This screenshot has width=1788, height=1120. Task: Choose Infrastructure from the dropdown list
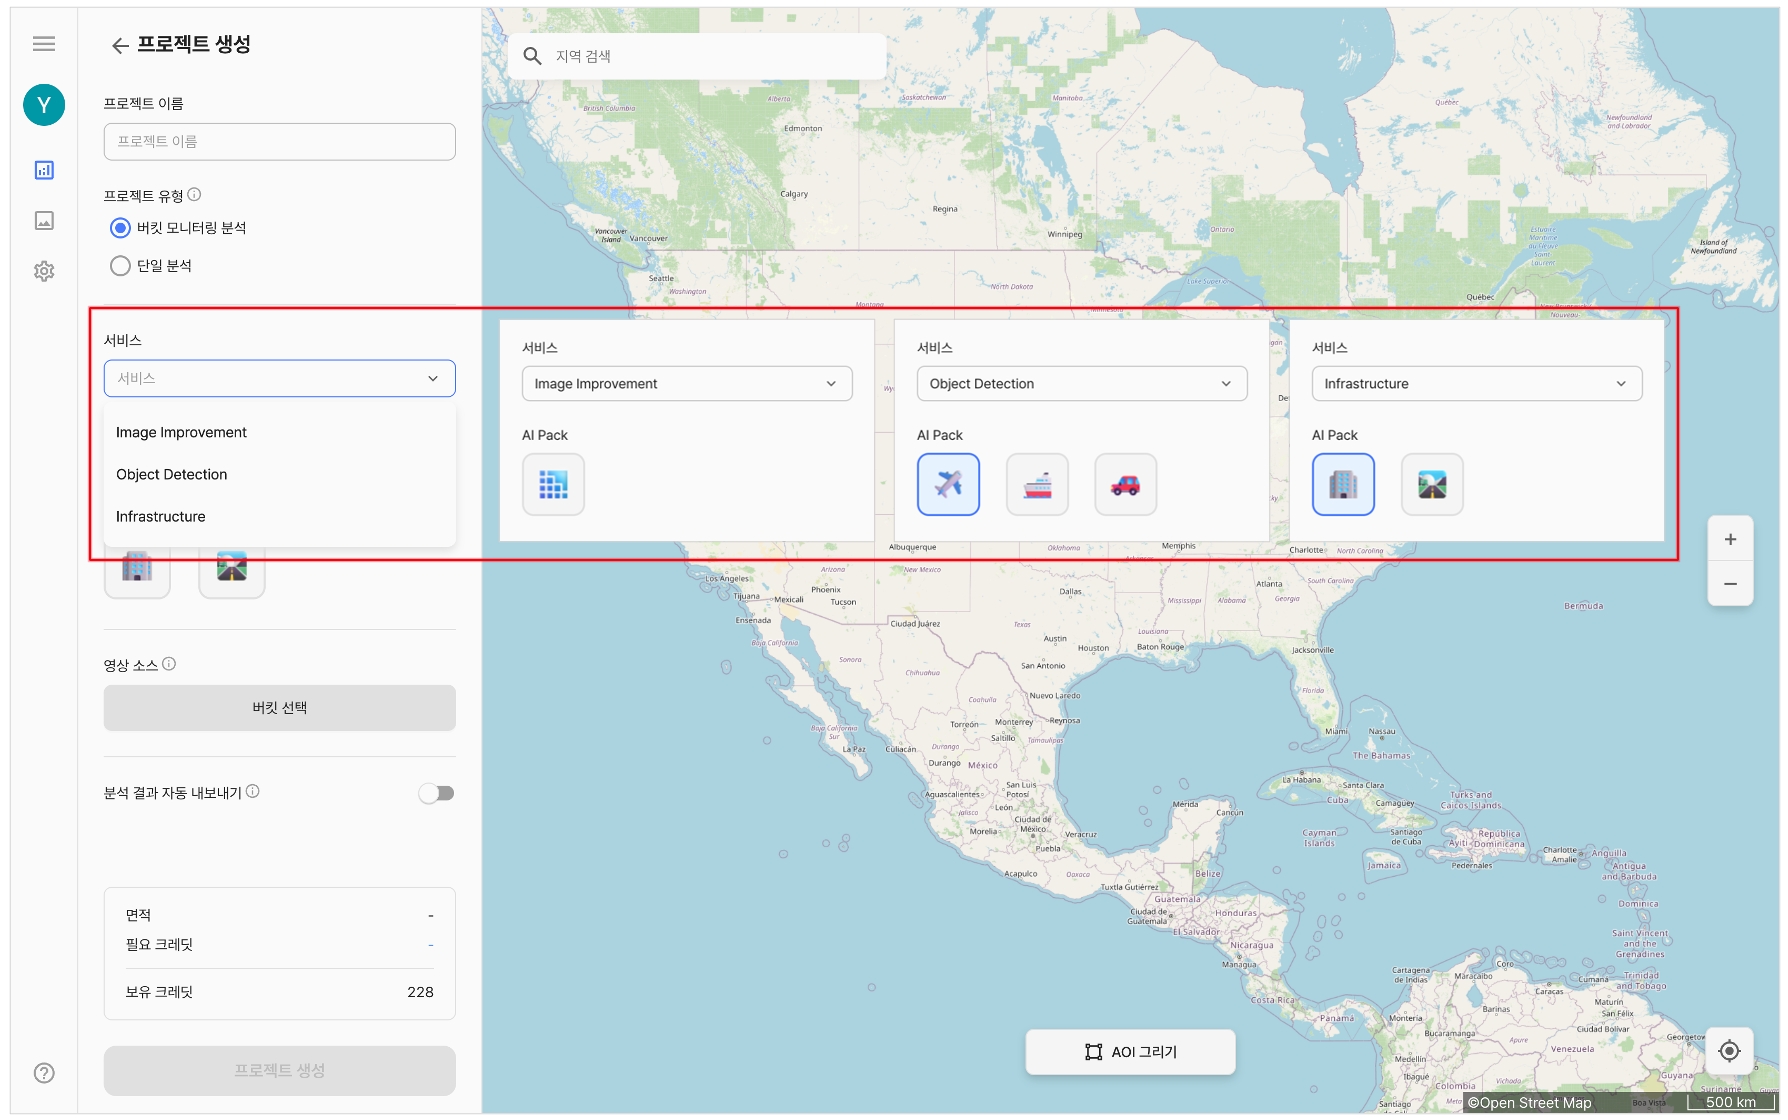coord(161,517)
